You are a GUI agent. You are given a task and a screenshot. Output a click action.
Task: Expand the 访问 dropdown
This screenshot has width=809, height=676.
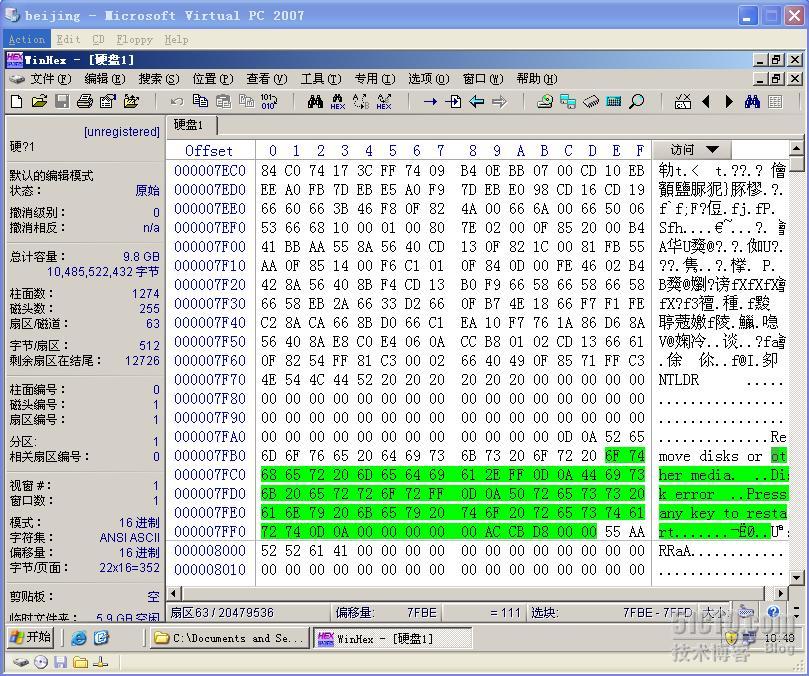tap(692, 150)
